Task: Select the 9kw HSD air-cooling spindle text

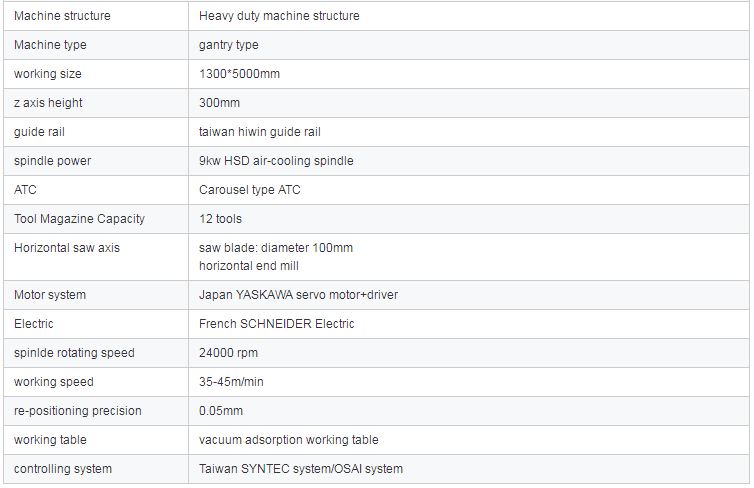Action: pyautogui.click(x=276, y=161)
